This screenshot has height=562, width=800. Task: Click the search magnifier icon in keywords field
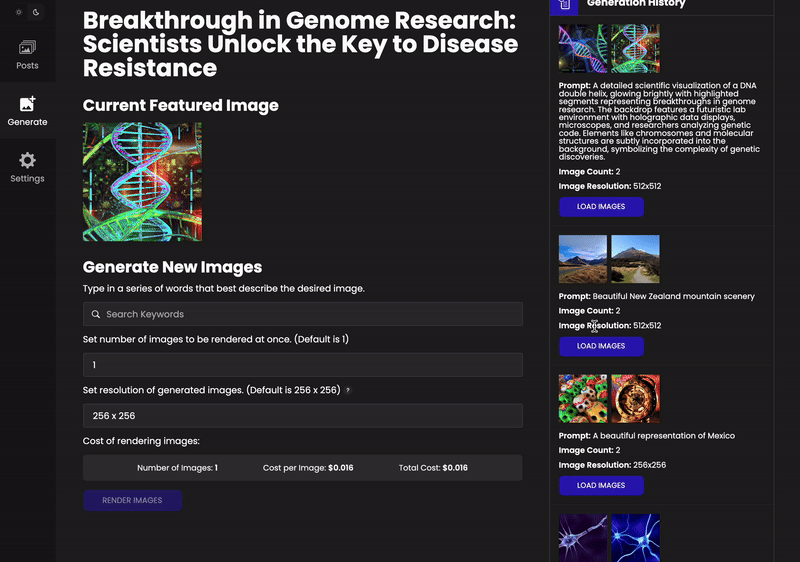(96, 314)
